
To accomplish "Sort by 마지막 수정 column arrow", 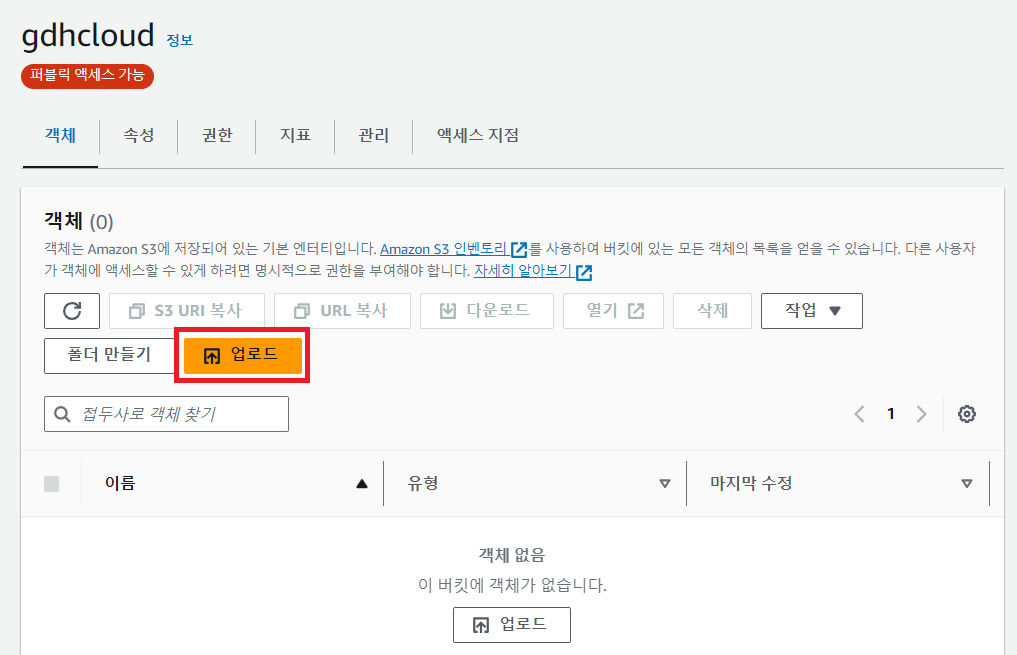I will [966, 483].
